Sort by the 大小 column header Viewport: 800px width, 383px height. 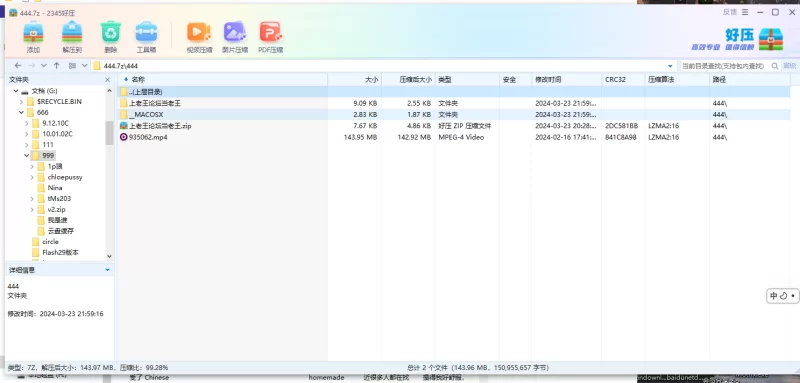click(x=354, y=80)
